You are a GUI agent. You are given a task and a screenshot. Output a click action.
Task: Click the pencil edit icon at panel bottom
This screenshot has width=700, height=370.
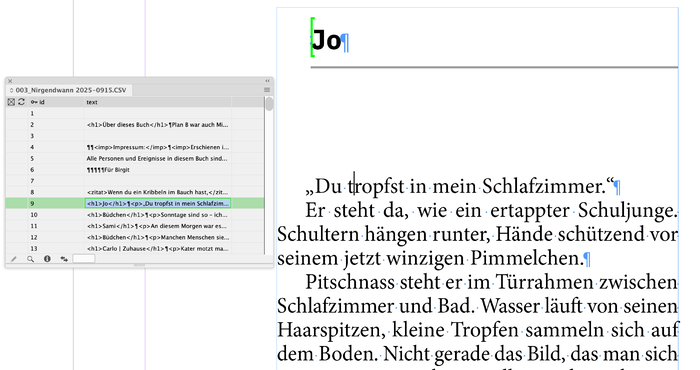click(14, 259)
